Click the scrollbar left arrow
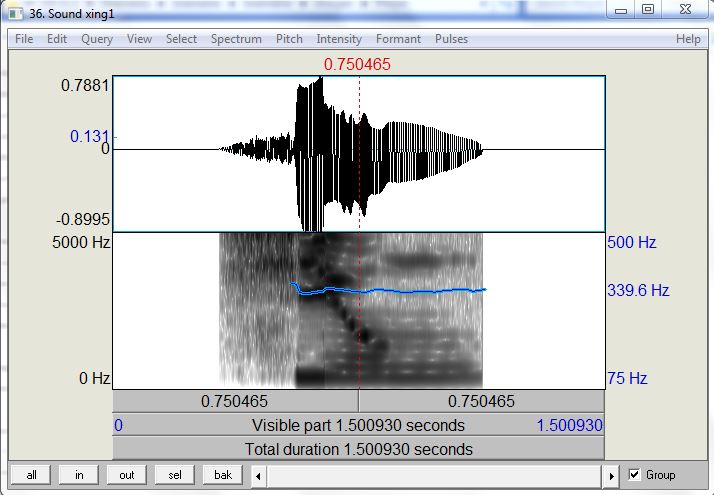The width and height of the screenshot is (714, 495). 258,476
